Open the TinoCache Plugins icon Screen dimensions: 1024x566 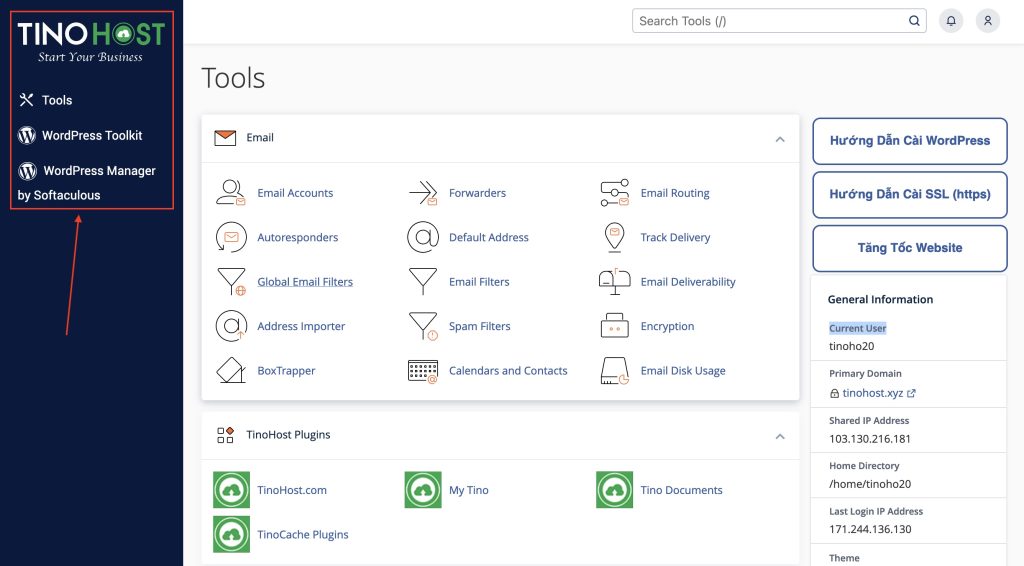pyautogui.click(x=231, y=534)
